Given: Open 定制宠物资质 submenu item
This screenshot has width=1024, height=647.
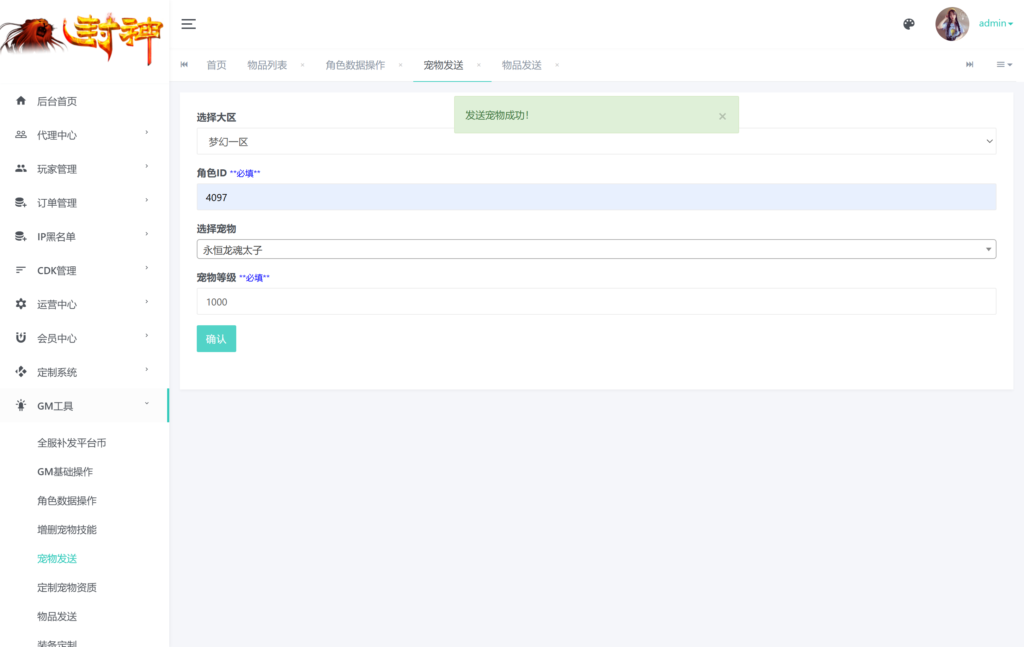Looking at the screenshot, I should coord(67,588).
